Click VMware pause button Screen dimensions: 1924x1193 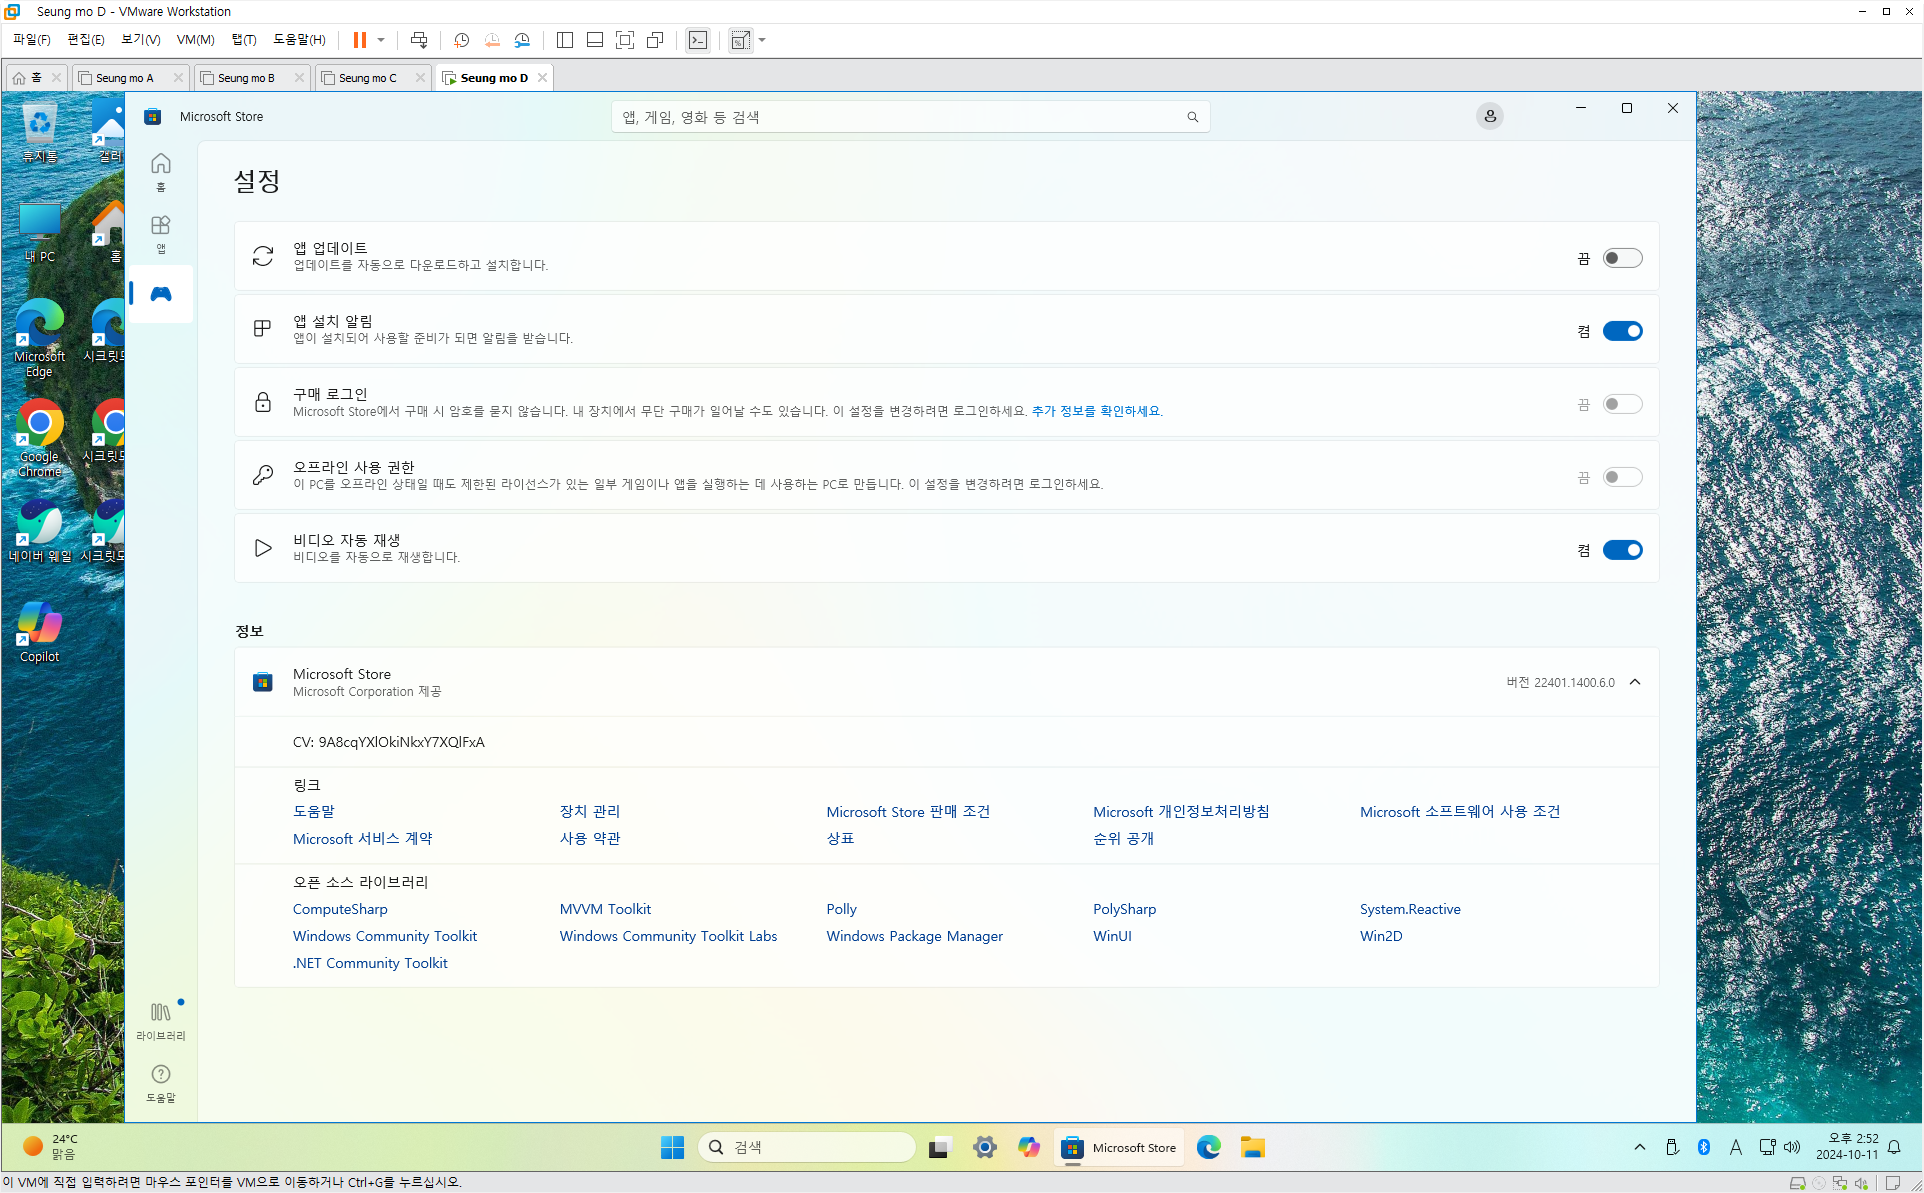pos(360,40)
